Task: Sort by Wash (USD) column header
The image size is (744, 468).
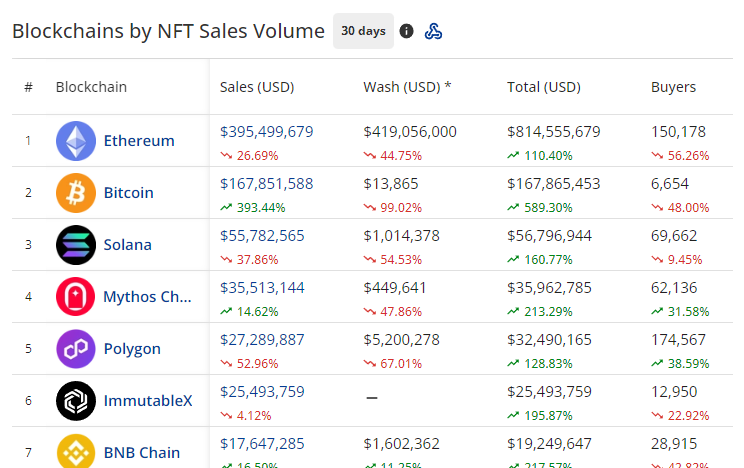Action: click(407, 87)
